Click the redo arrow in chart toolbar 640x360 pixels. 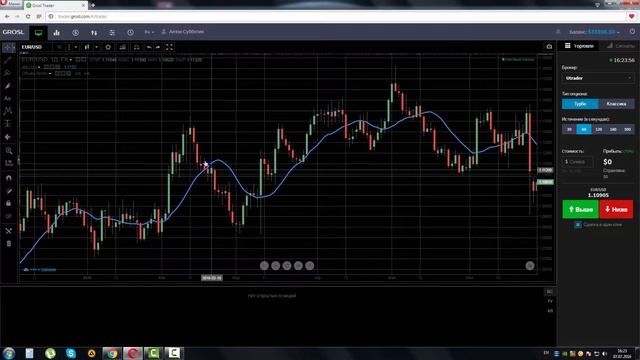coord(158,47)
